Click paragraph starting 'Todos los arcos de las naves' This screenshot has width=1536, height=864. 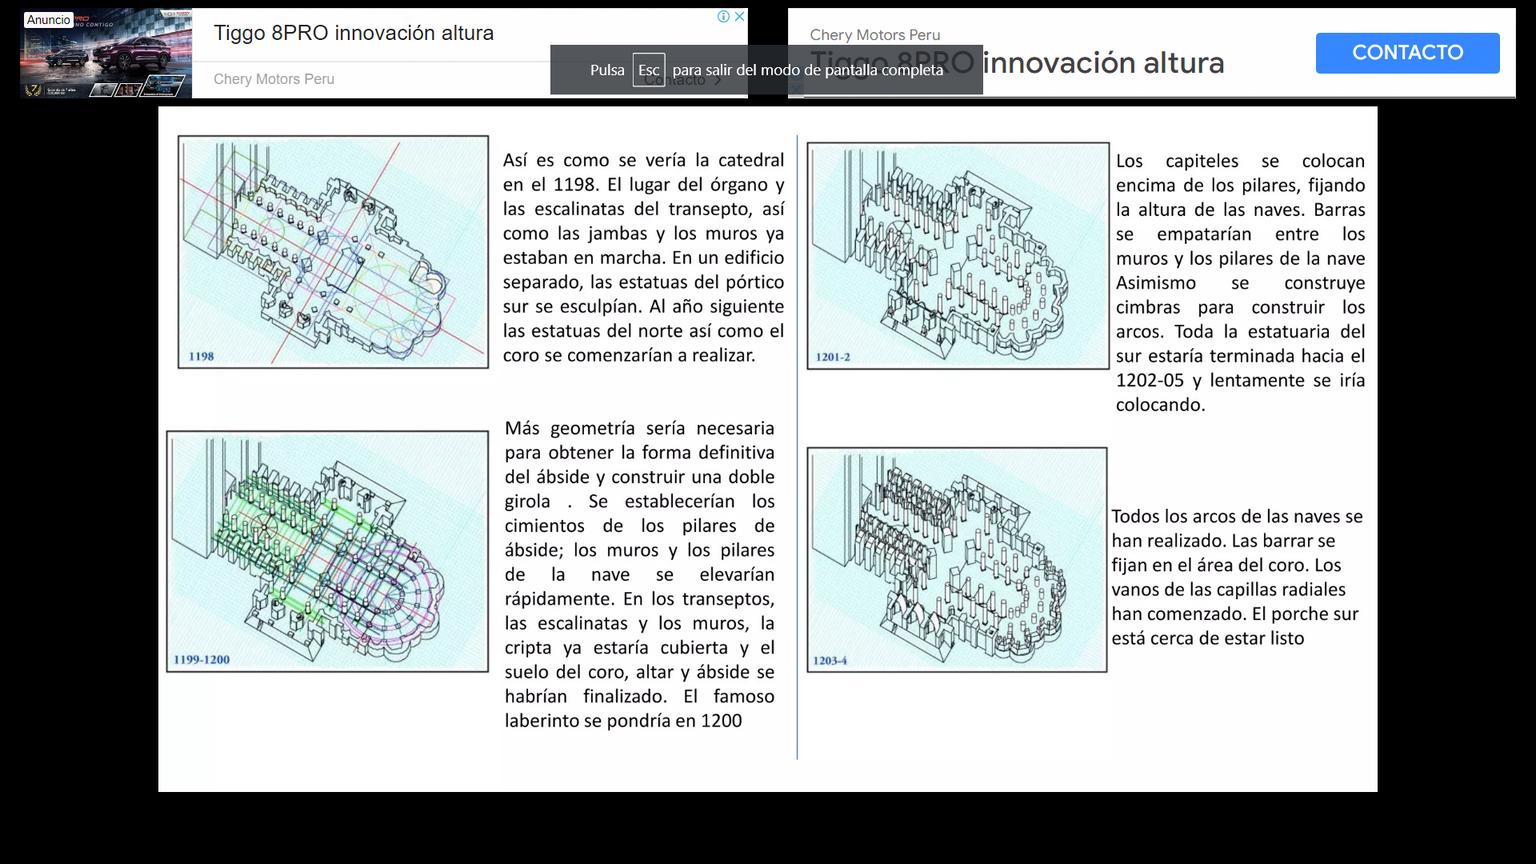[1237, 577]
